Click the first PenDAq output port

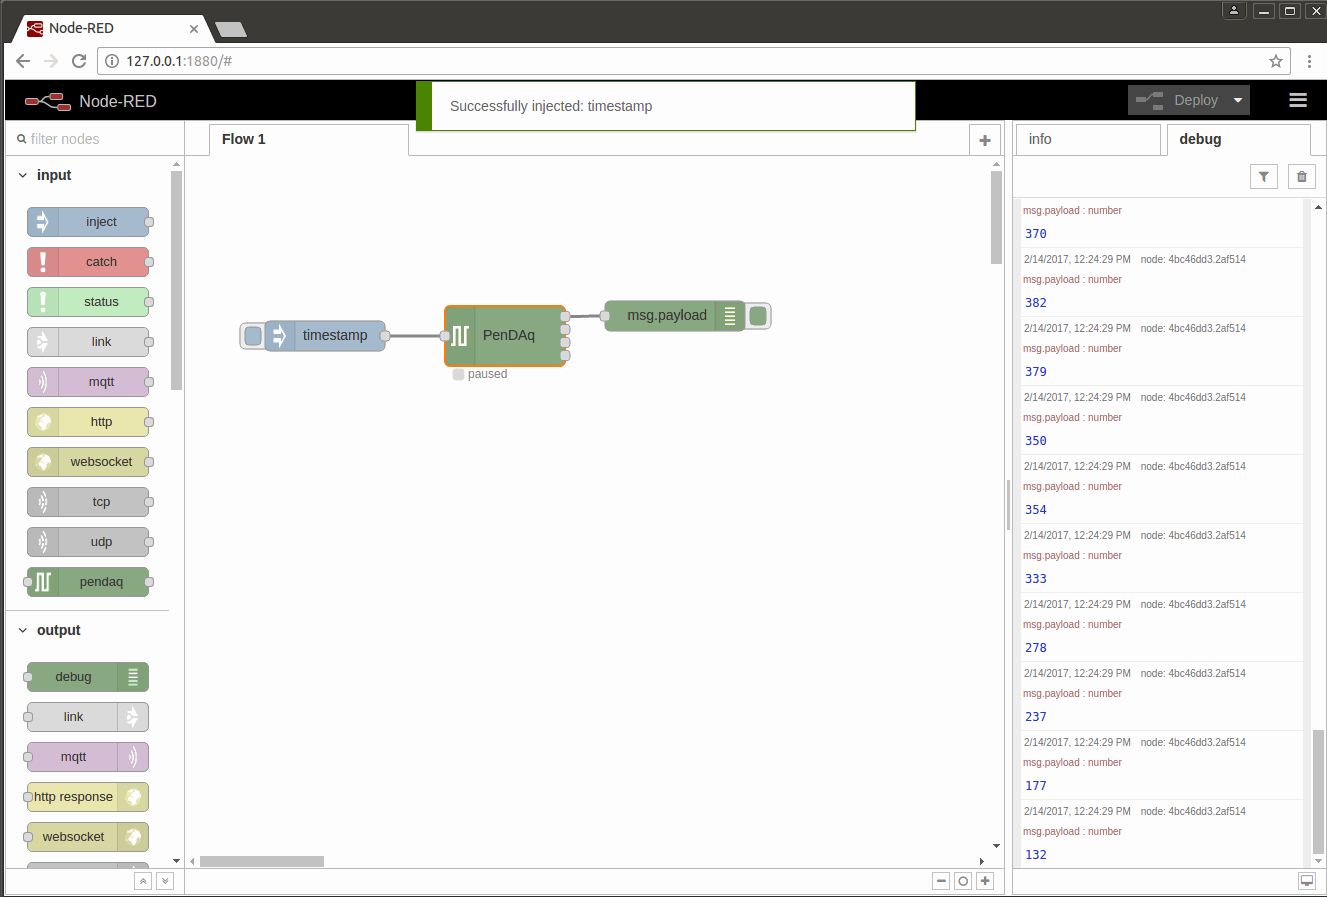pyautogui.click(x=565, y=317)
